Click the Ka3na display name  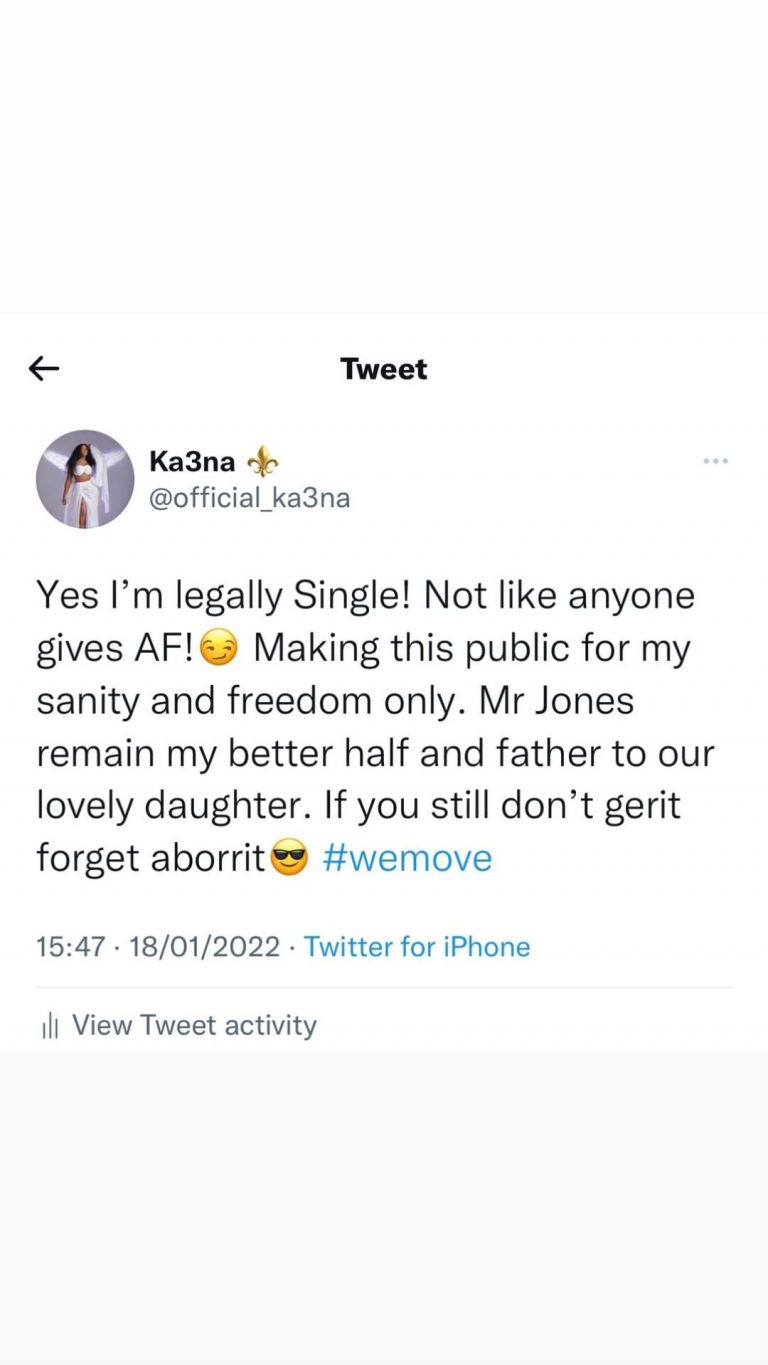[x=192, y=461]
